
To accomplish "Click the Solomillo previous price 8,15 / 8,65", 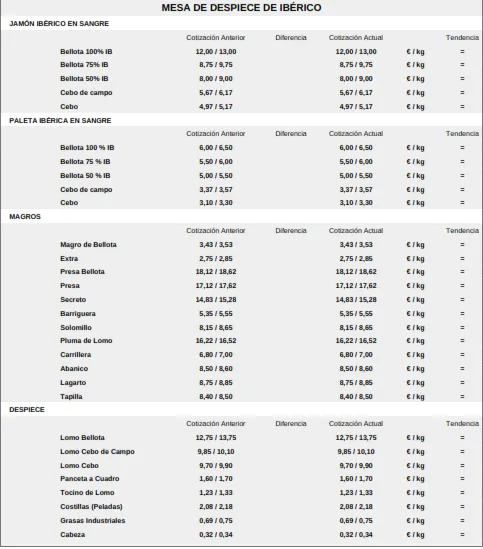I will [216, 328].
